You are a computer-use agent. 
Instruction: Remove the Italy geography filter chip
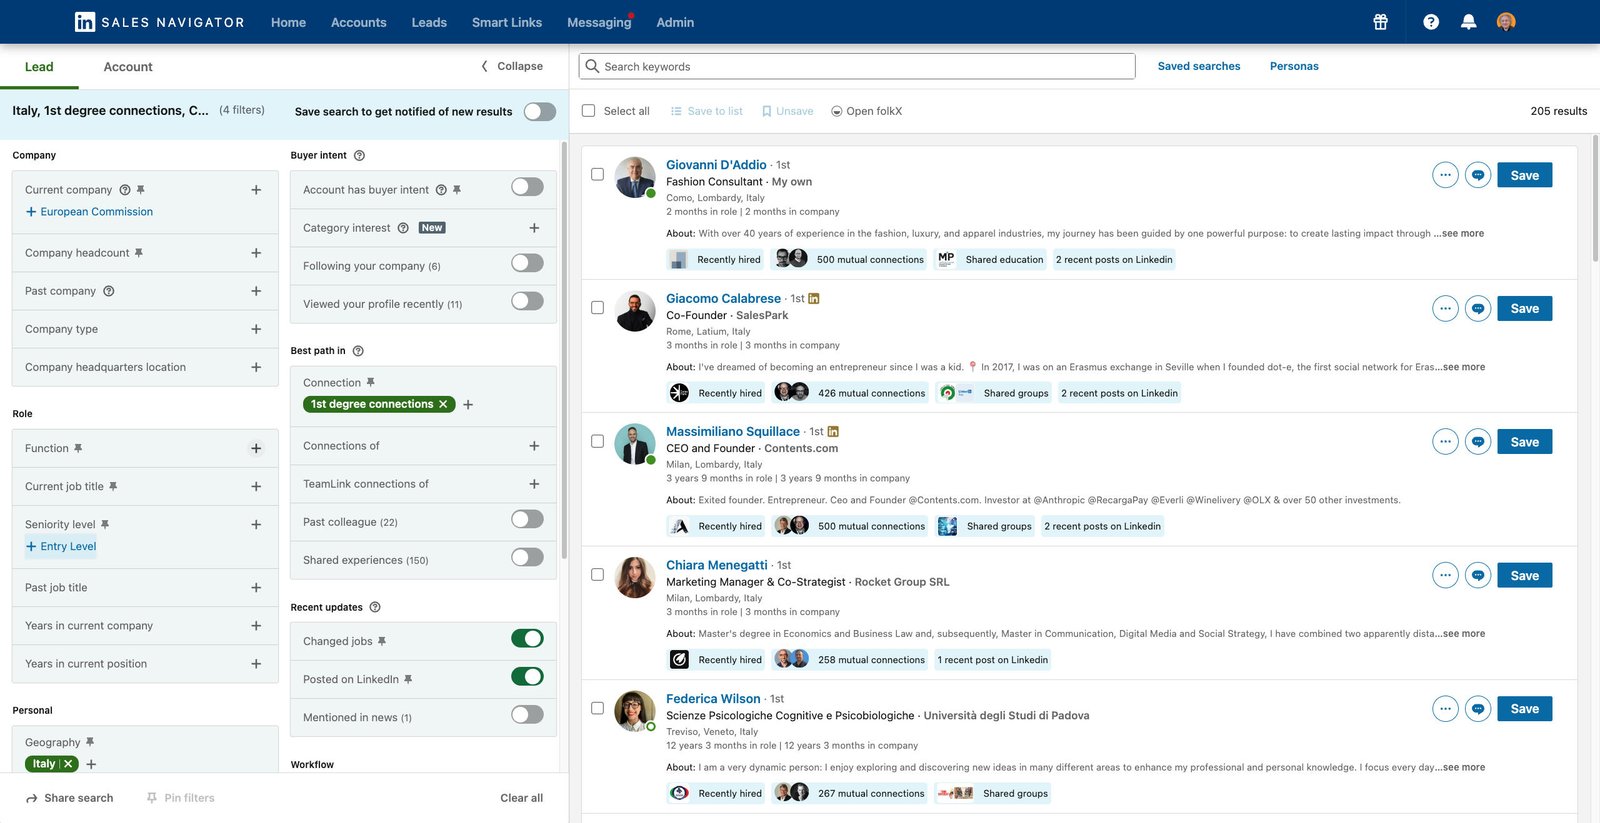(68, 764)
